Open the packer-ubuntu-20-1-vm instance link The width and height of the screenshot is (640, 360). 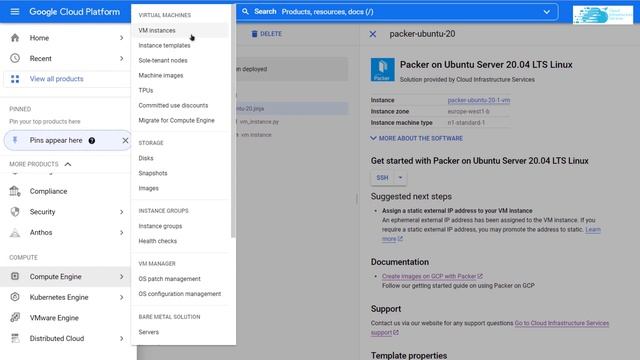click(478, 100)
